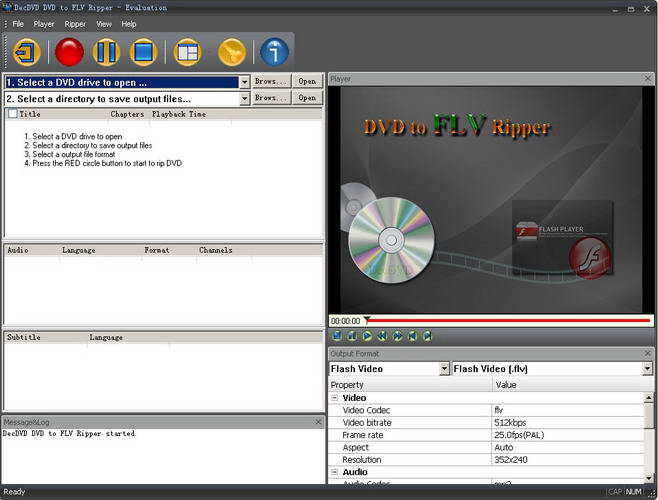
Task: Click the Value column header
Action: (572, 385)
